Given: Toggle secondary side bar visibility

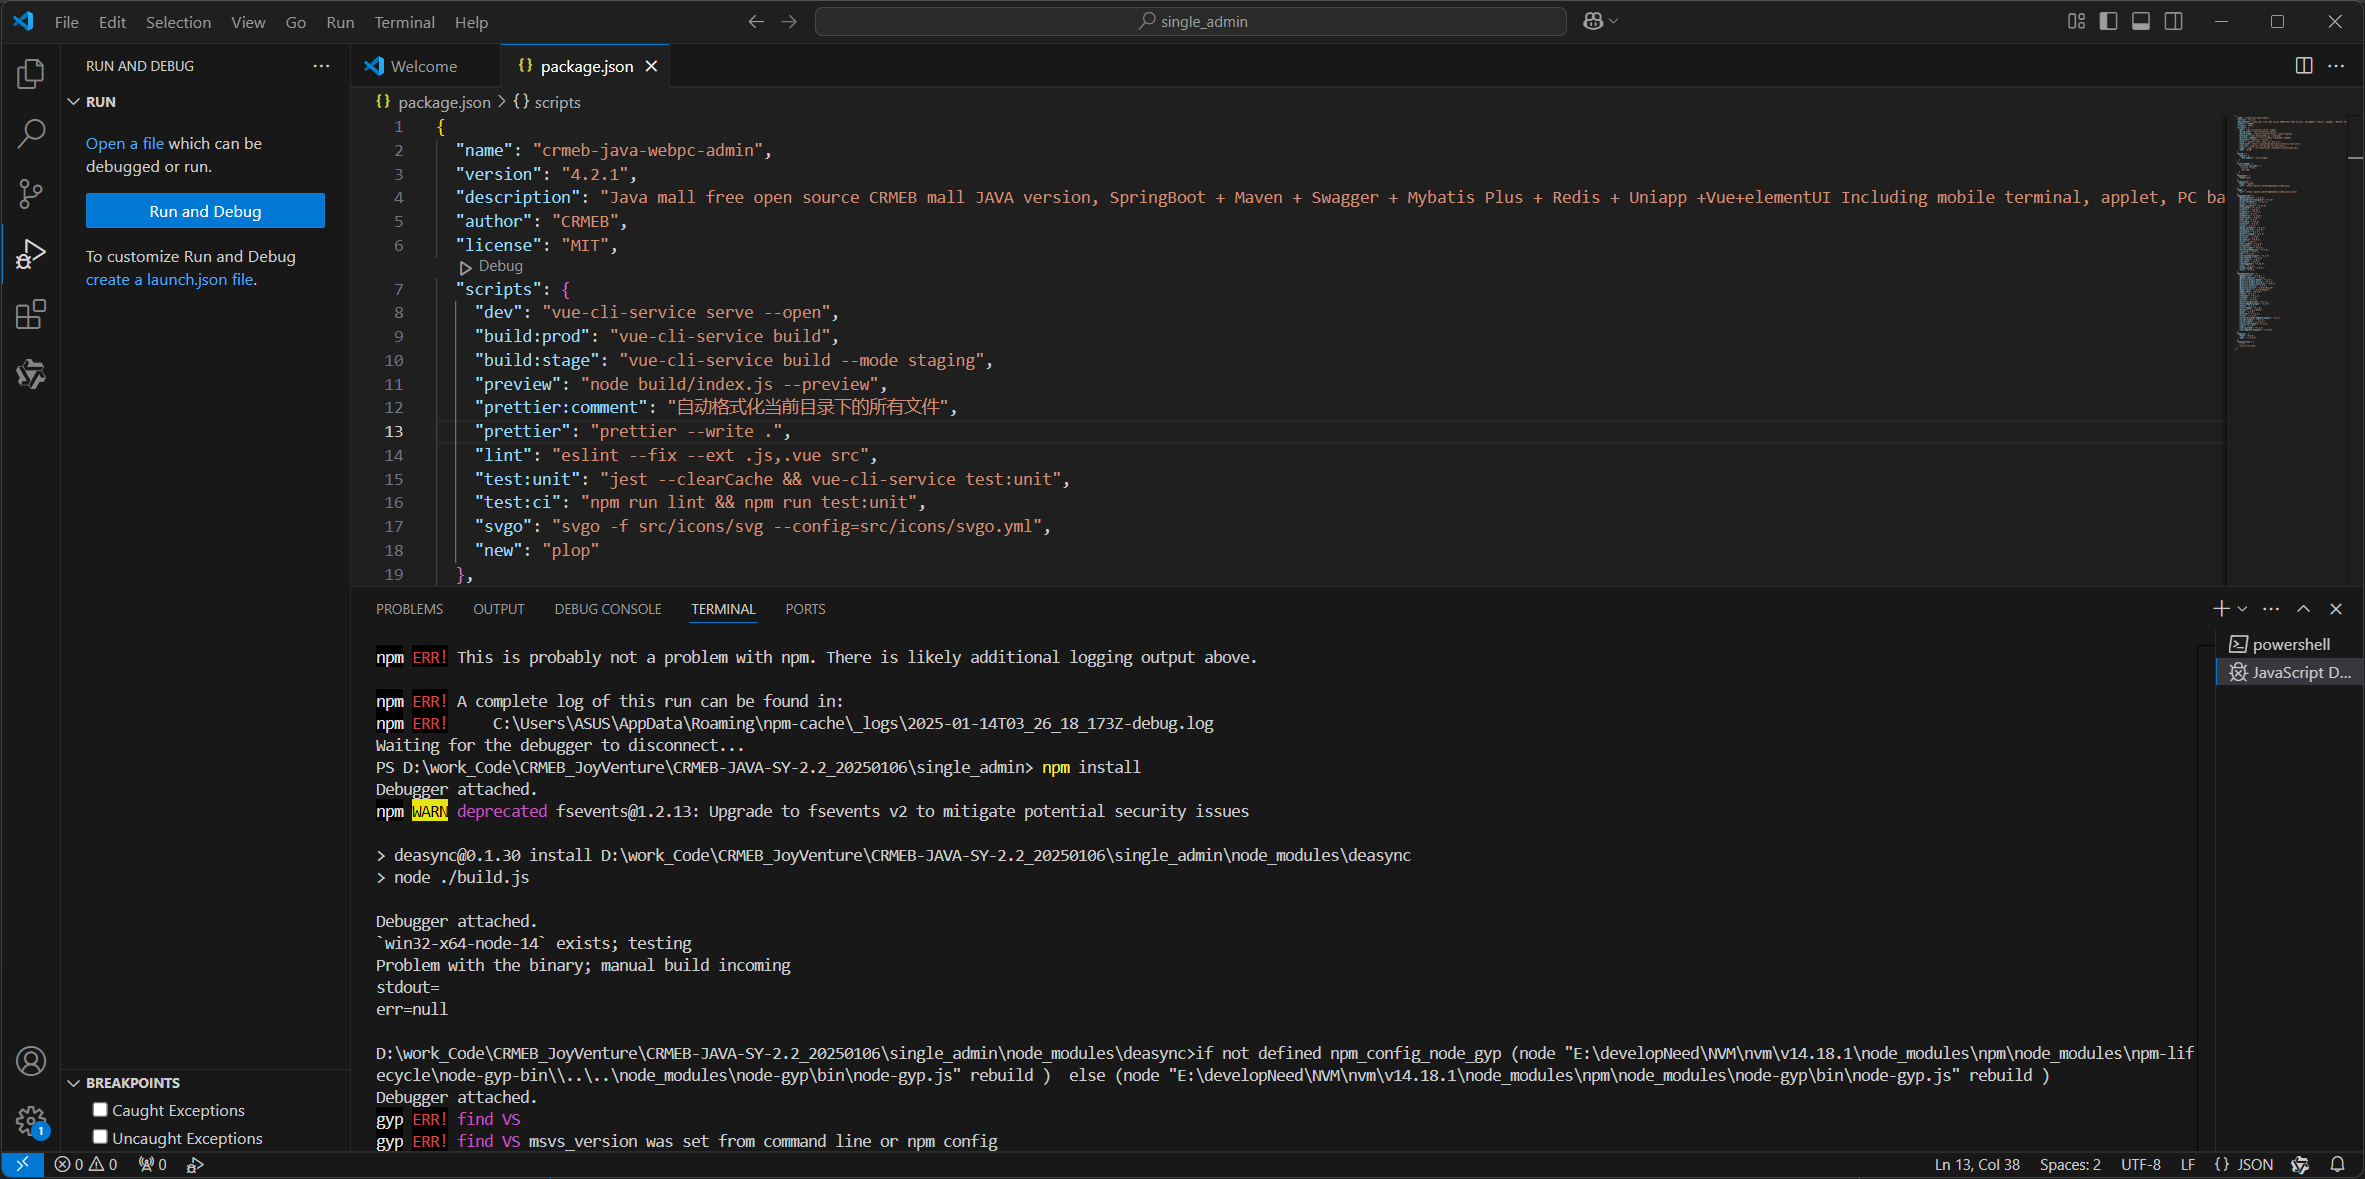Looking at the screenshot, I should [2173, 21].
